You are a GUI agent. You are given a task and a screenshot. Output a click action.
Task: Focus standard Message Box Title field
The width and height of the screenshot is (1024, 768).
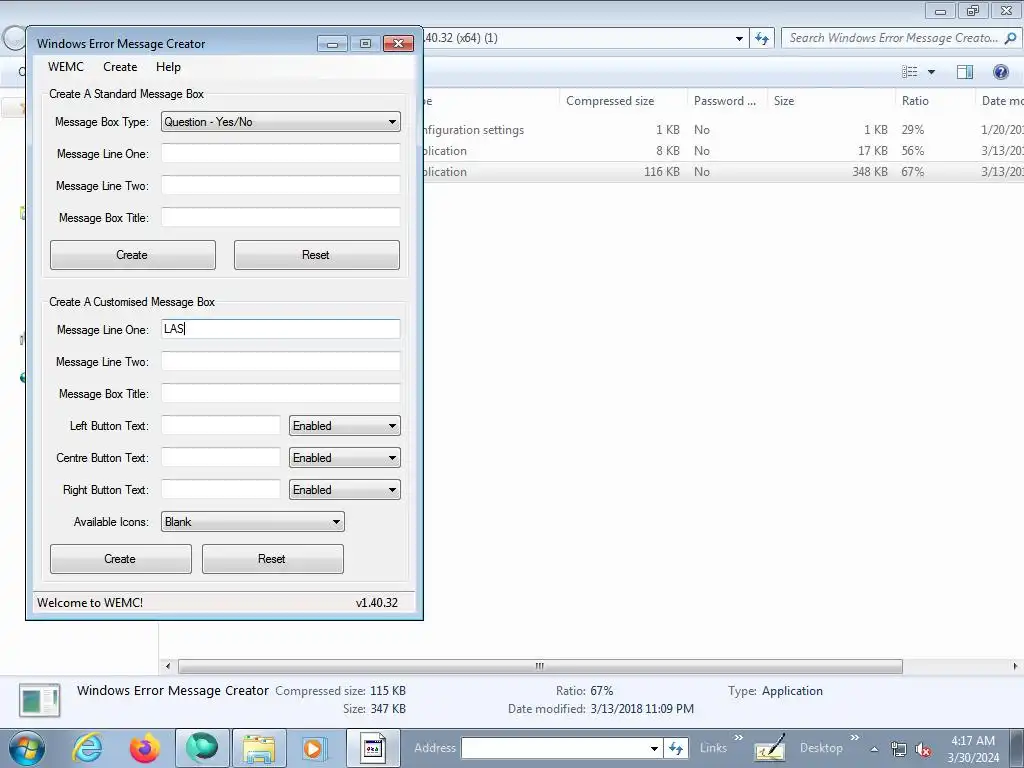[x=281, y=217]
